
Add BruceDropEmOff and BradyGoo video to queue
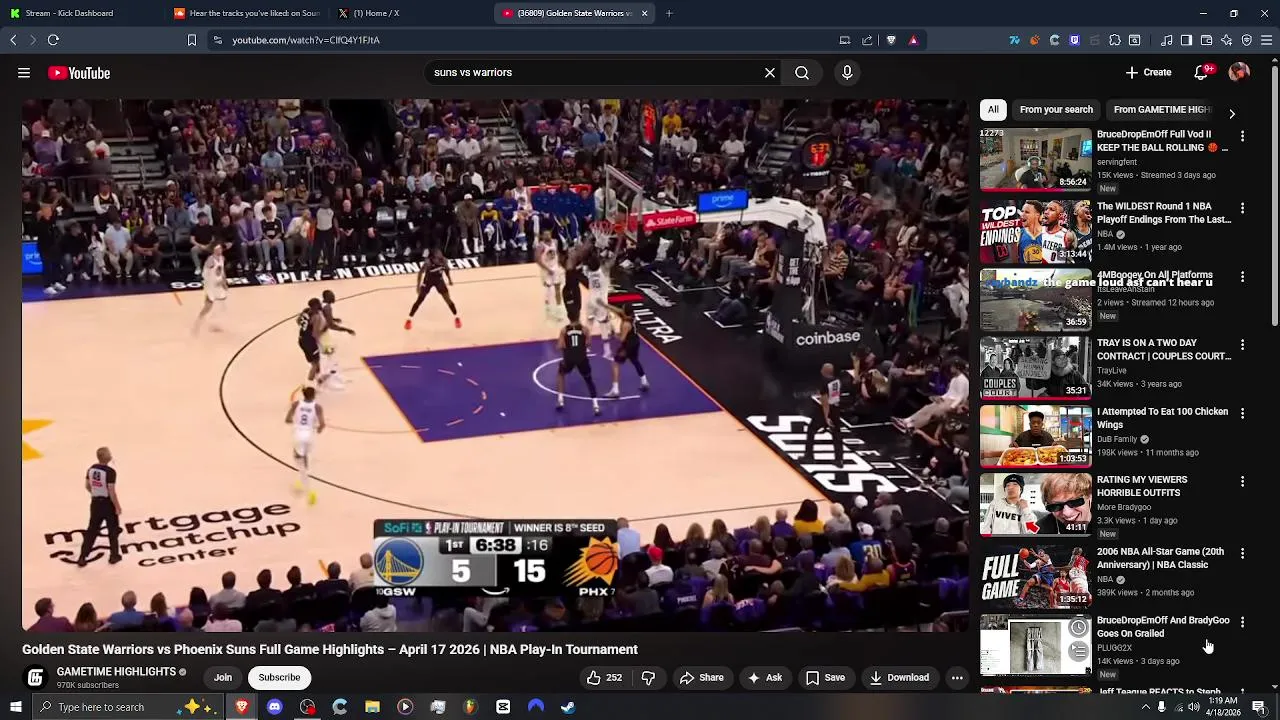point(1078,651)
